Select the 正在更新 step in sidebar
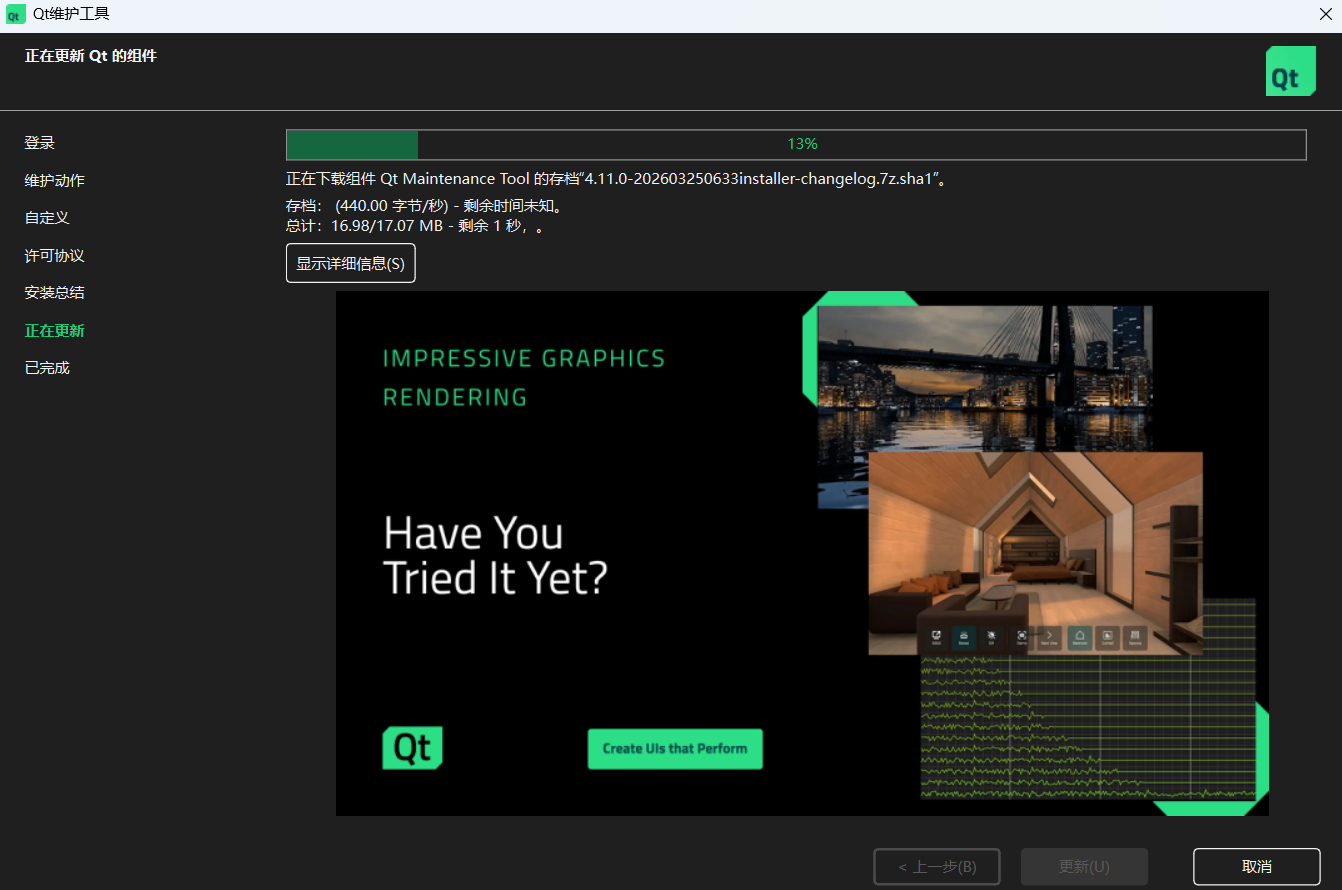Viewport: 1342px width, 890px height. point(55,331)
